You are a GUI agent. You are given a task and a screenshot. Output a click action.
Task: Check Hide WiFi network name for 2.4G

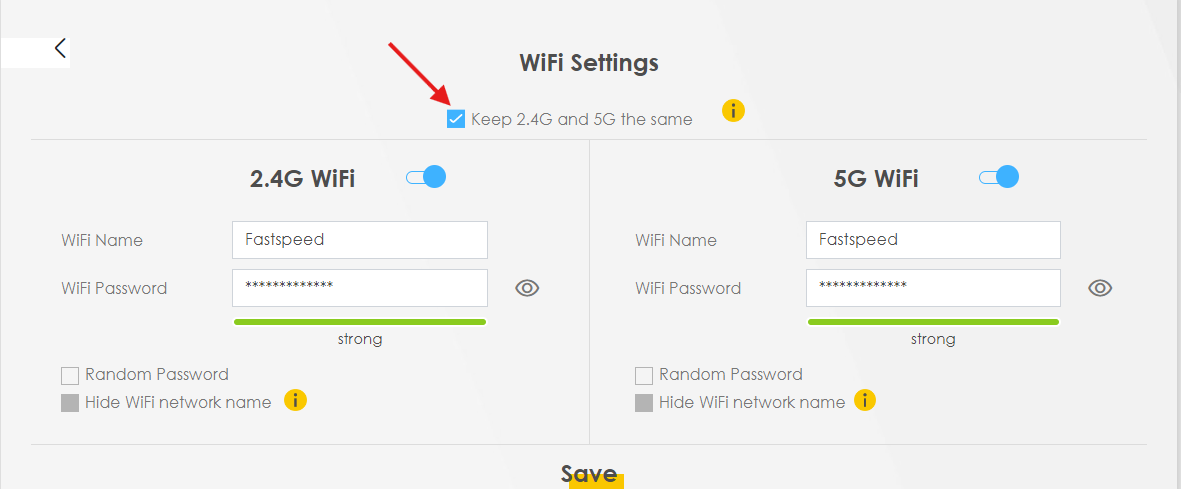(x=70, y=403)
